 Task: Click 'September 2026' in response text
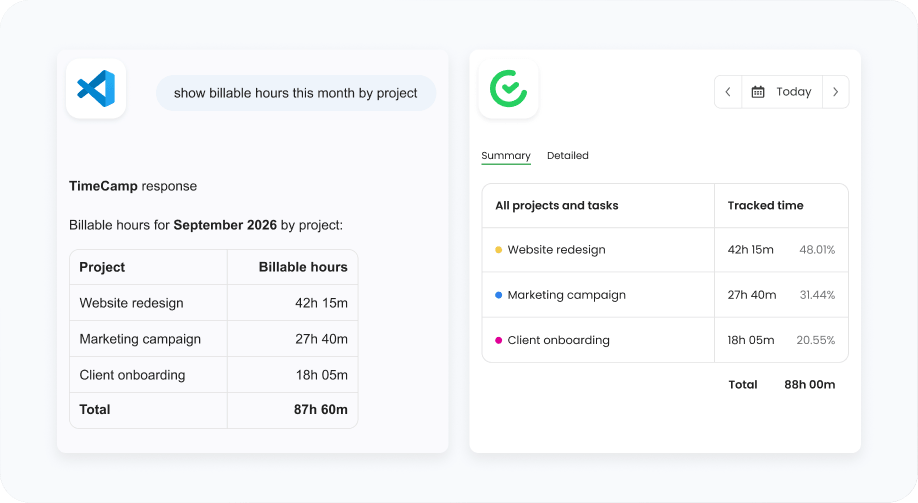pyautogui.click(x=225, y=225)
